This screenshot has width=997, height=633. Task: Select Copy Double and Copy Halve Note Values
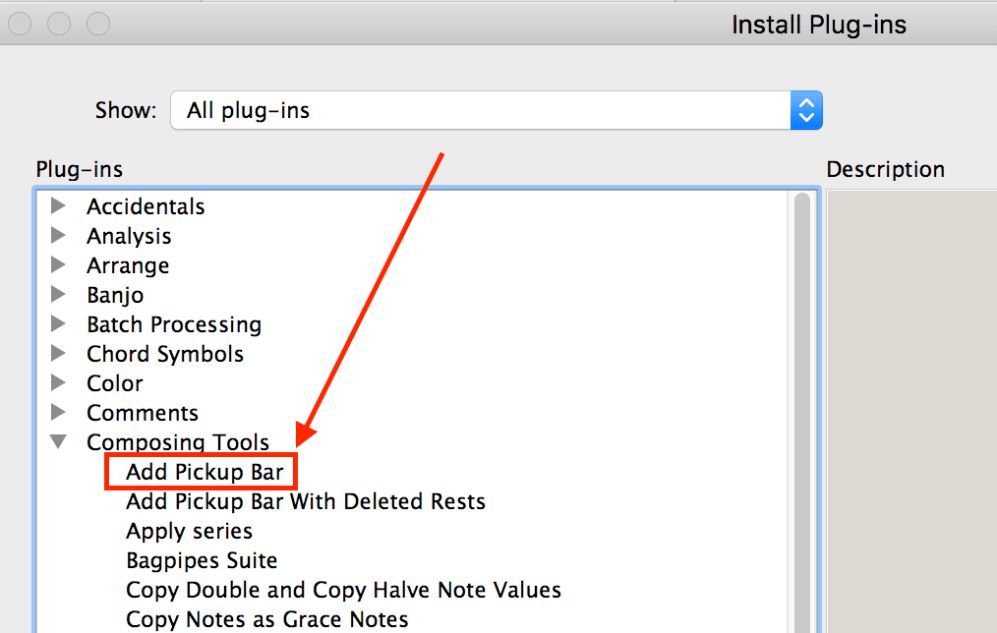[x=343, y=590]
